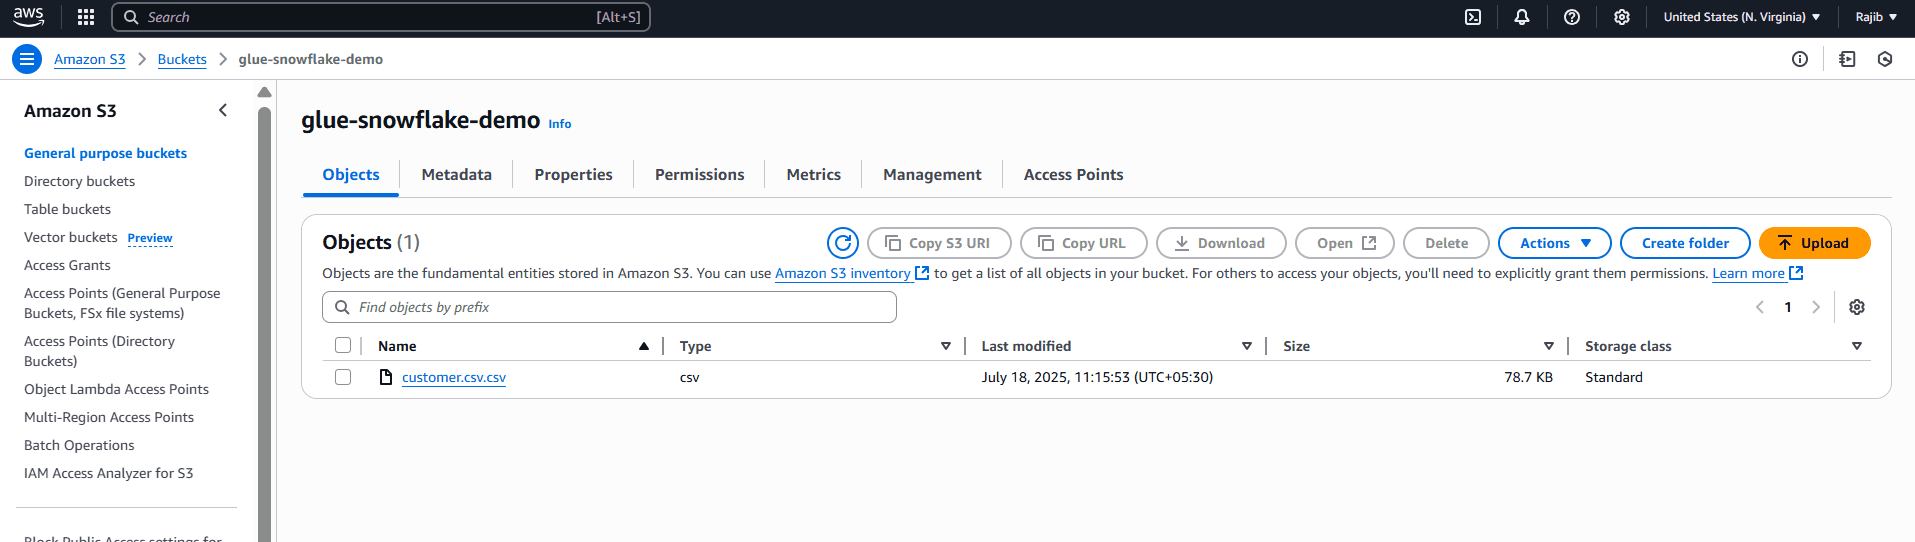This screenshot has width=1915, height=542.
Task: Switch to the Permissions tab
Action: click(699, 175)
